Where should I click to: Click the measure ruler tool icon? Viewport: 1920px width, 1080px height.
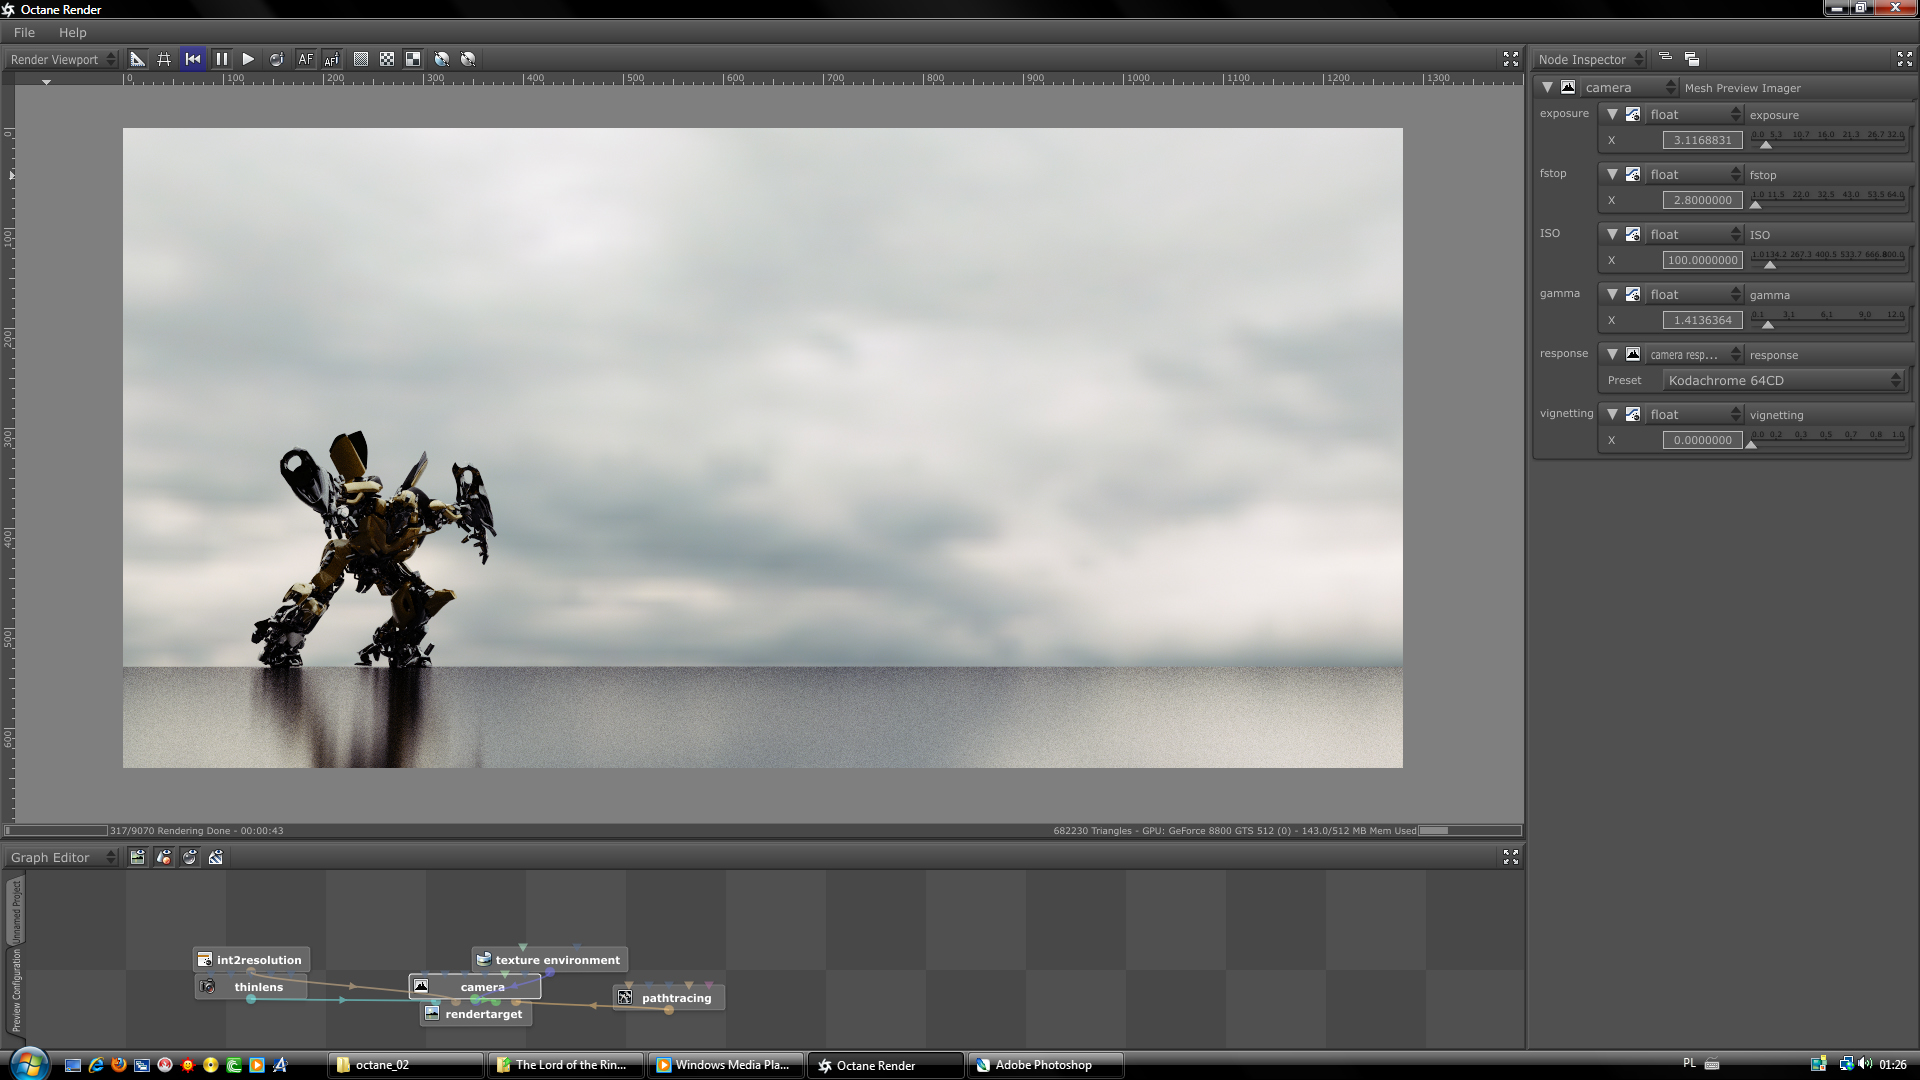coord(138,59)
